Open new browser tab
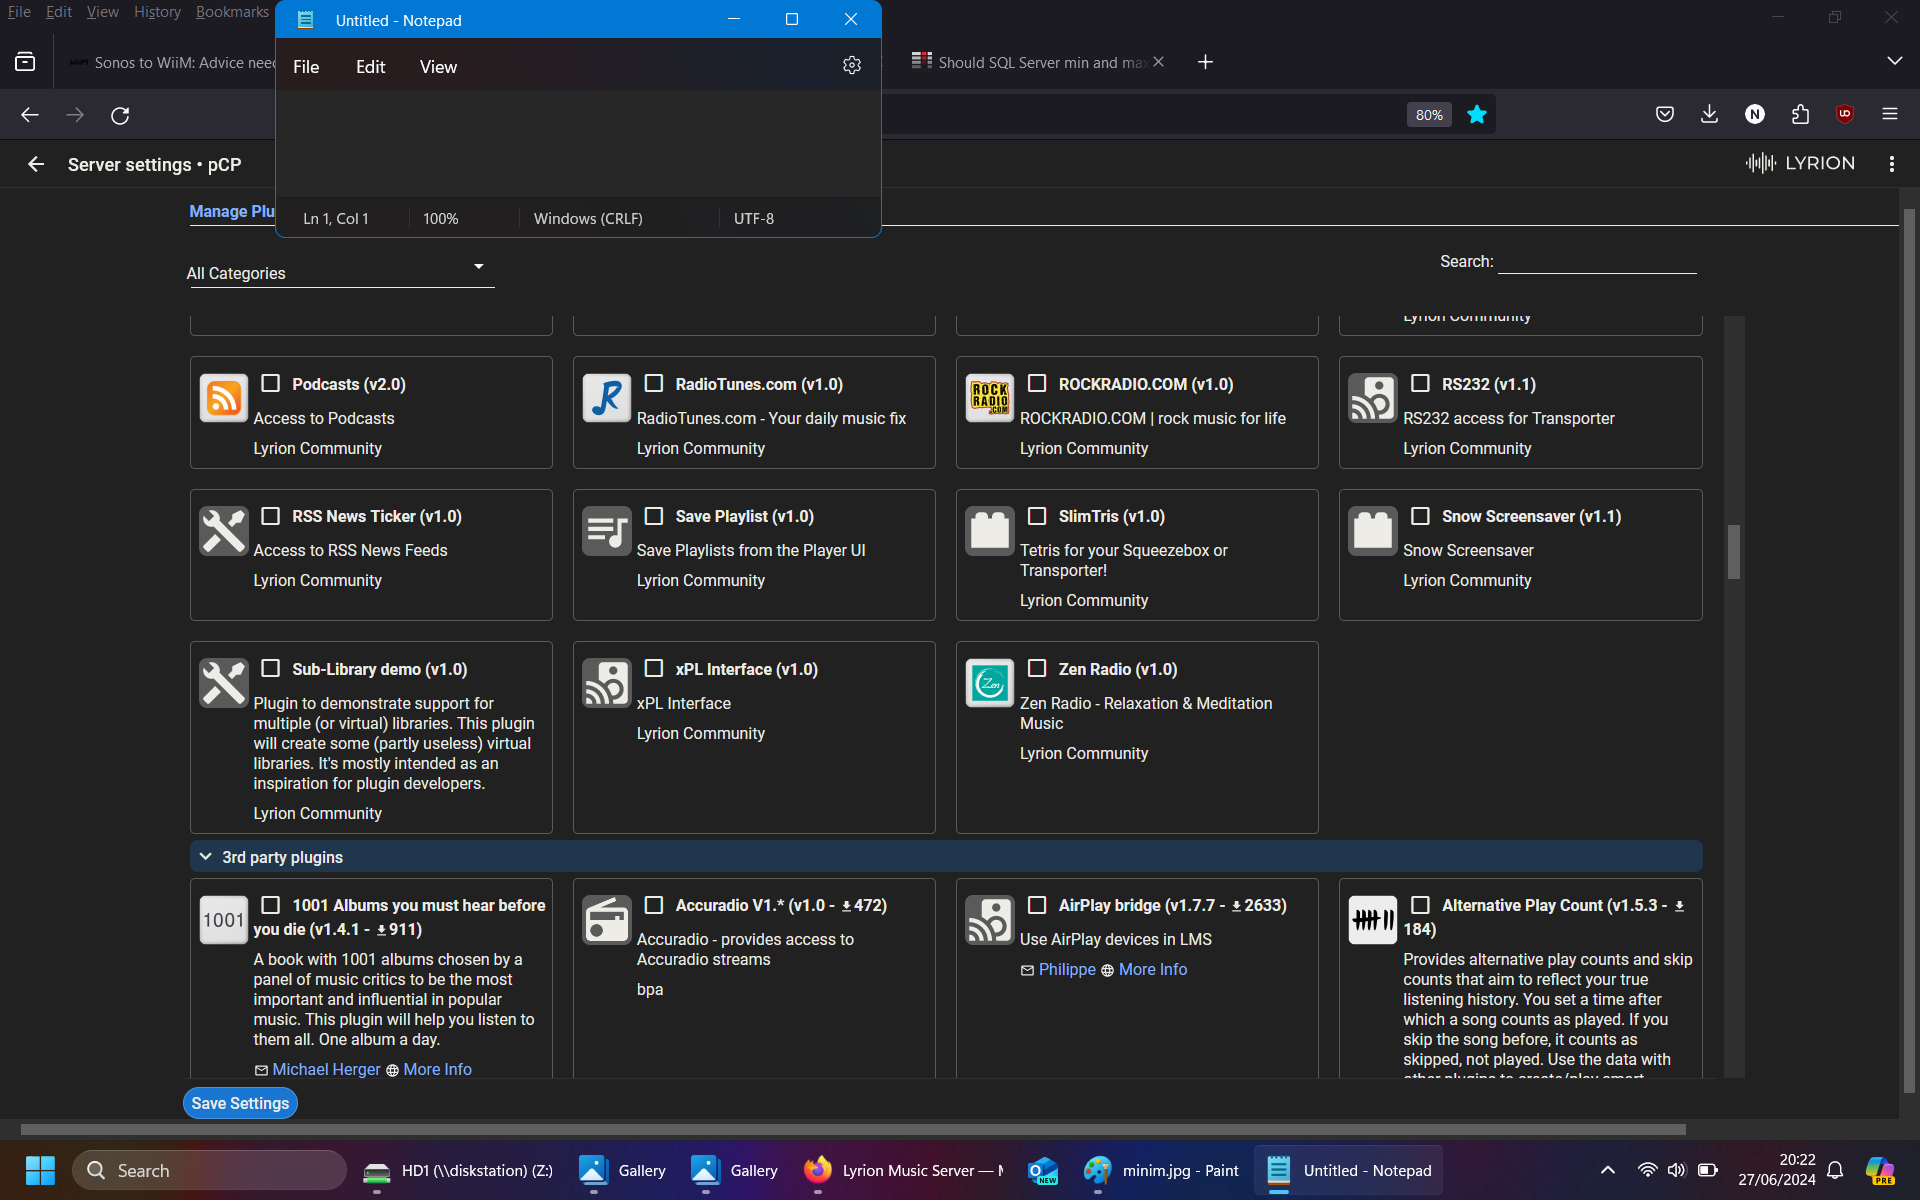Screen dimensions: 1920x1200 coord(1205,62)
